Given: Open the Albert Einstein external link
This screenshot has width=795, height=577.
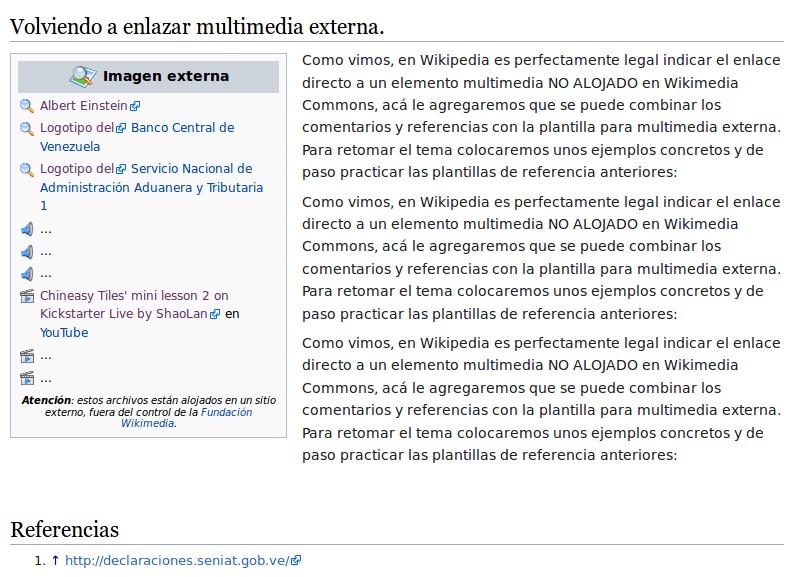Looking at the screenshot, I should pos(84,106).
